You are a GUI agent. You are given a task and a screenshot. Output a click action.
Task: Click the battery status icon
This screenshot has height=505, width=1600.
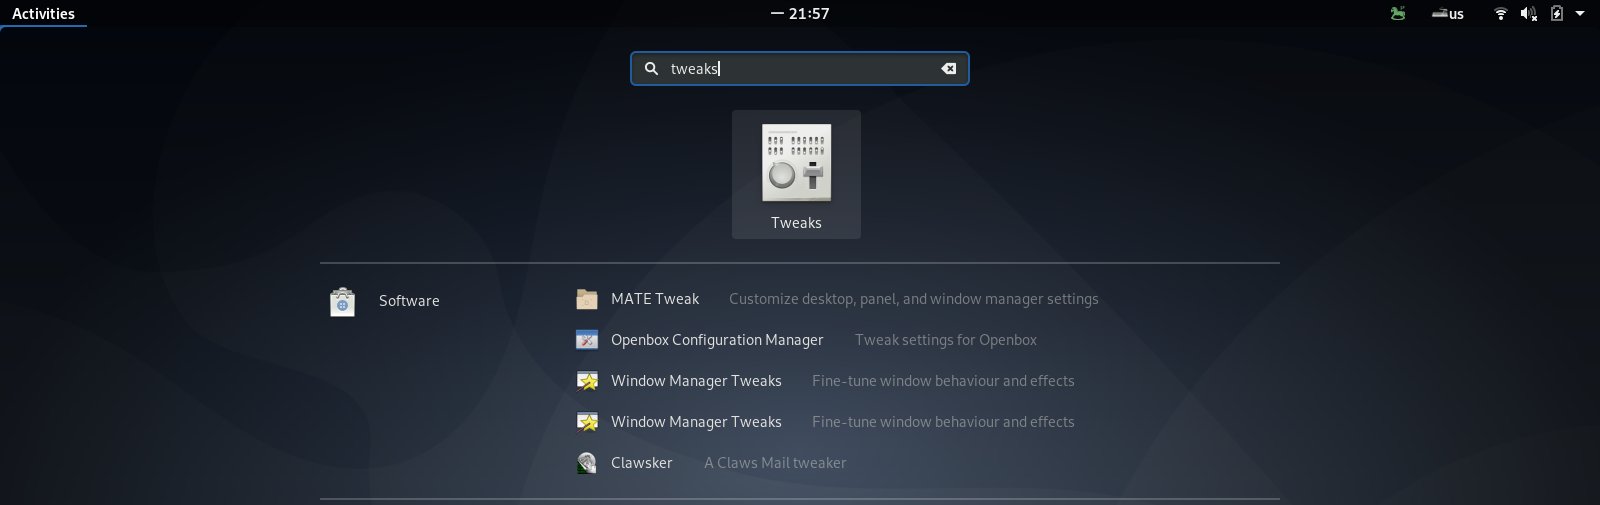tap(1556, 13)
